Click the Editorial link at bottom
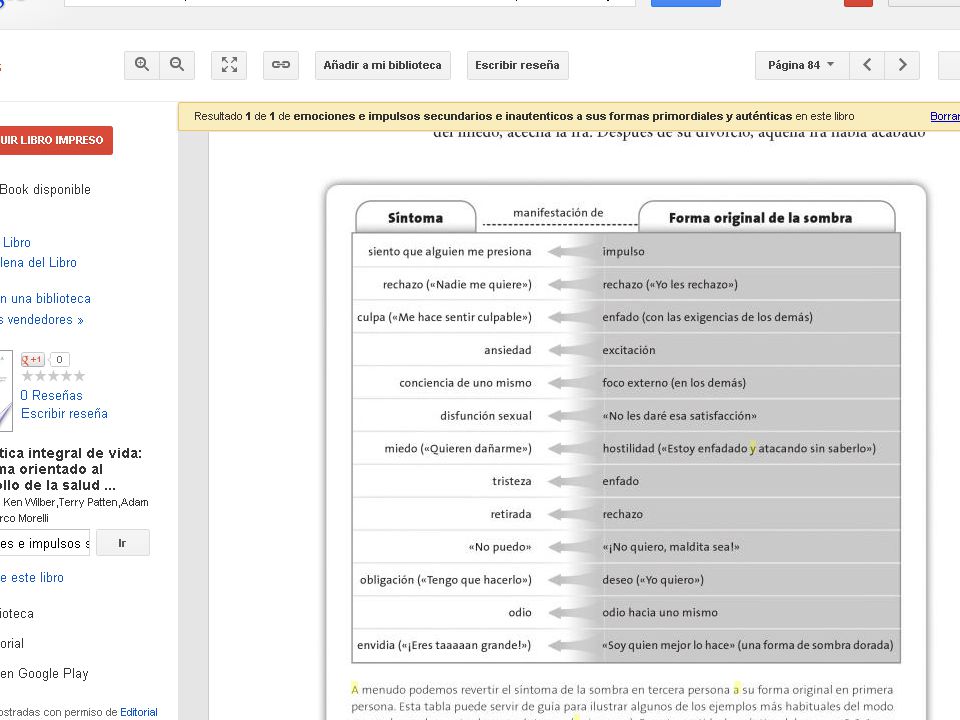The image size is (960, 720). (x=138, y=712)
